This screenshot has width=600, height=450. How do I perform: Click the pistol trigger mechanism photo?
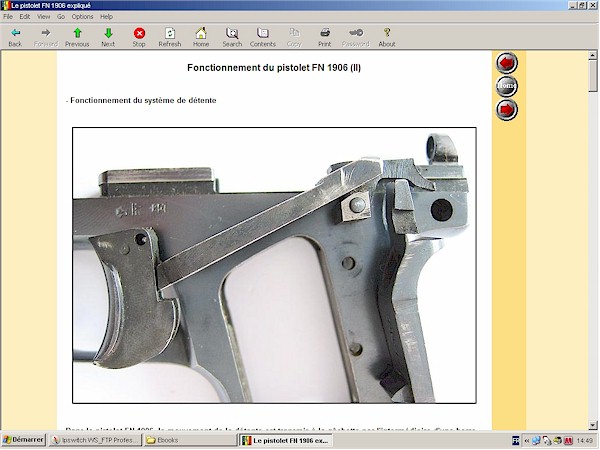(274, 265)
